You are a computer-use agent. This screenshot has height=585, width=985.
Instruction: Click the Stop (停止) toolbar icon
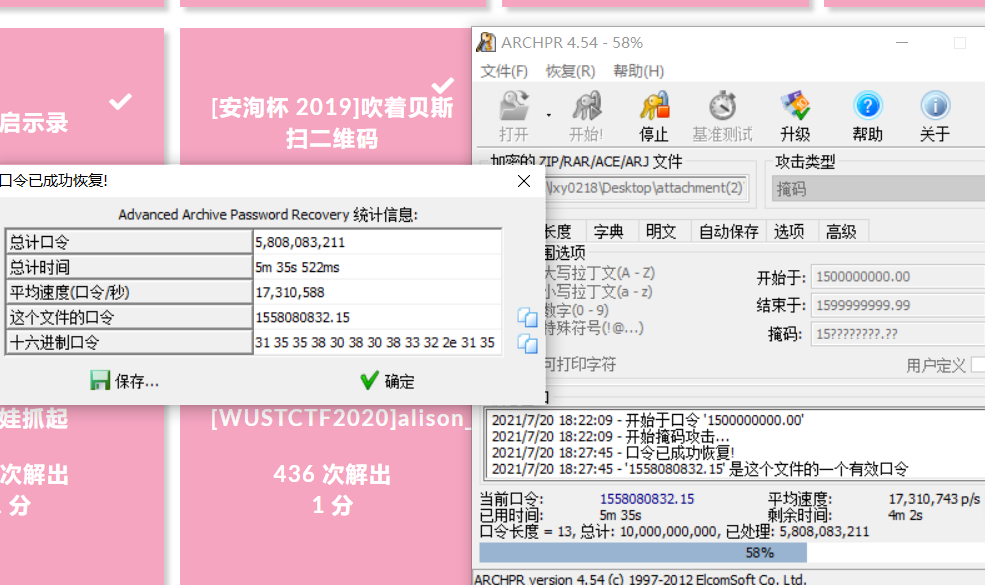click(x=654, y=115)
